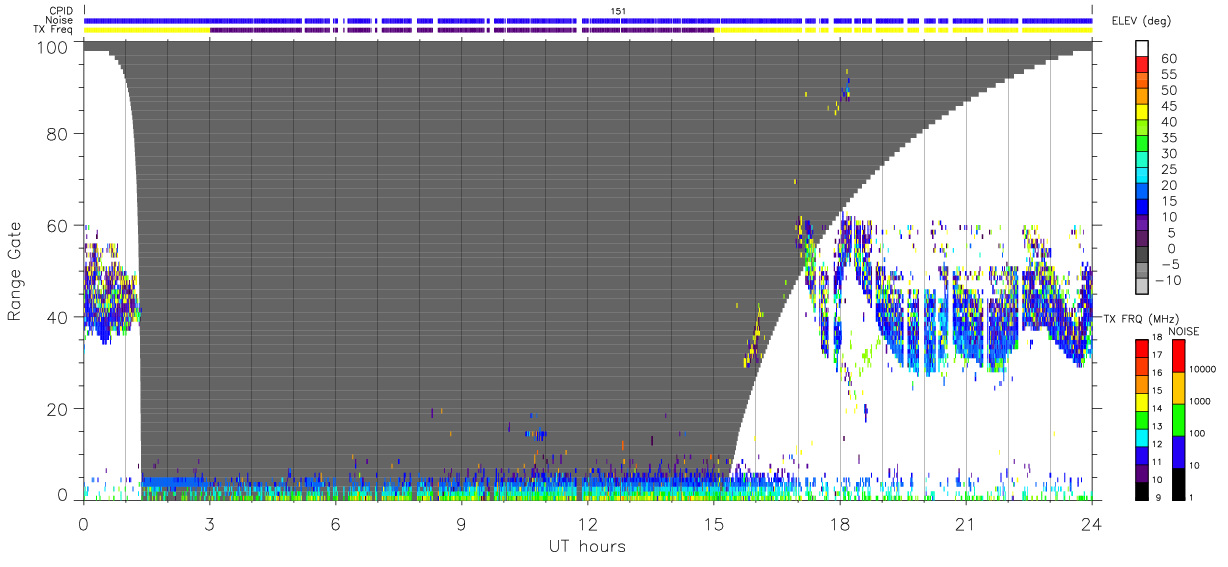The image size is (1228, 567).
Task: Click the blue segment of the NOISE colorbar
Action: tap(1178, 451)
